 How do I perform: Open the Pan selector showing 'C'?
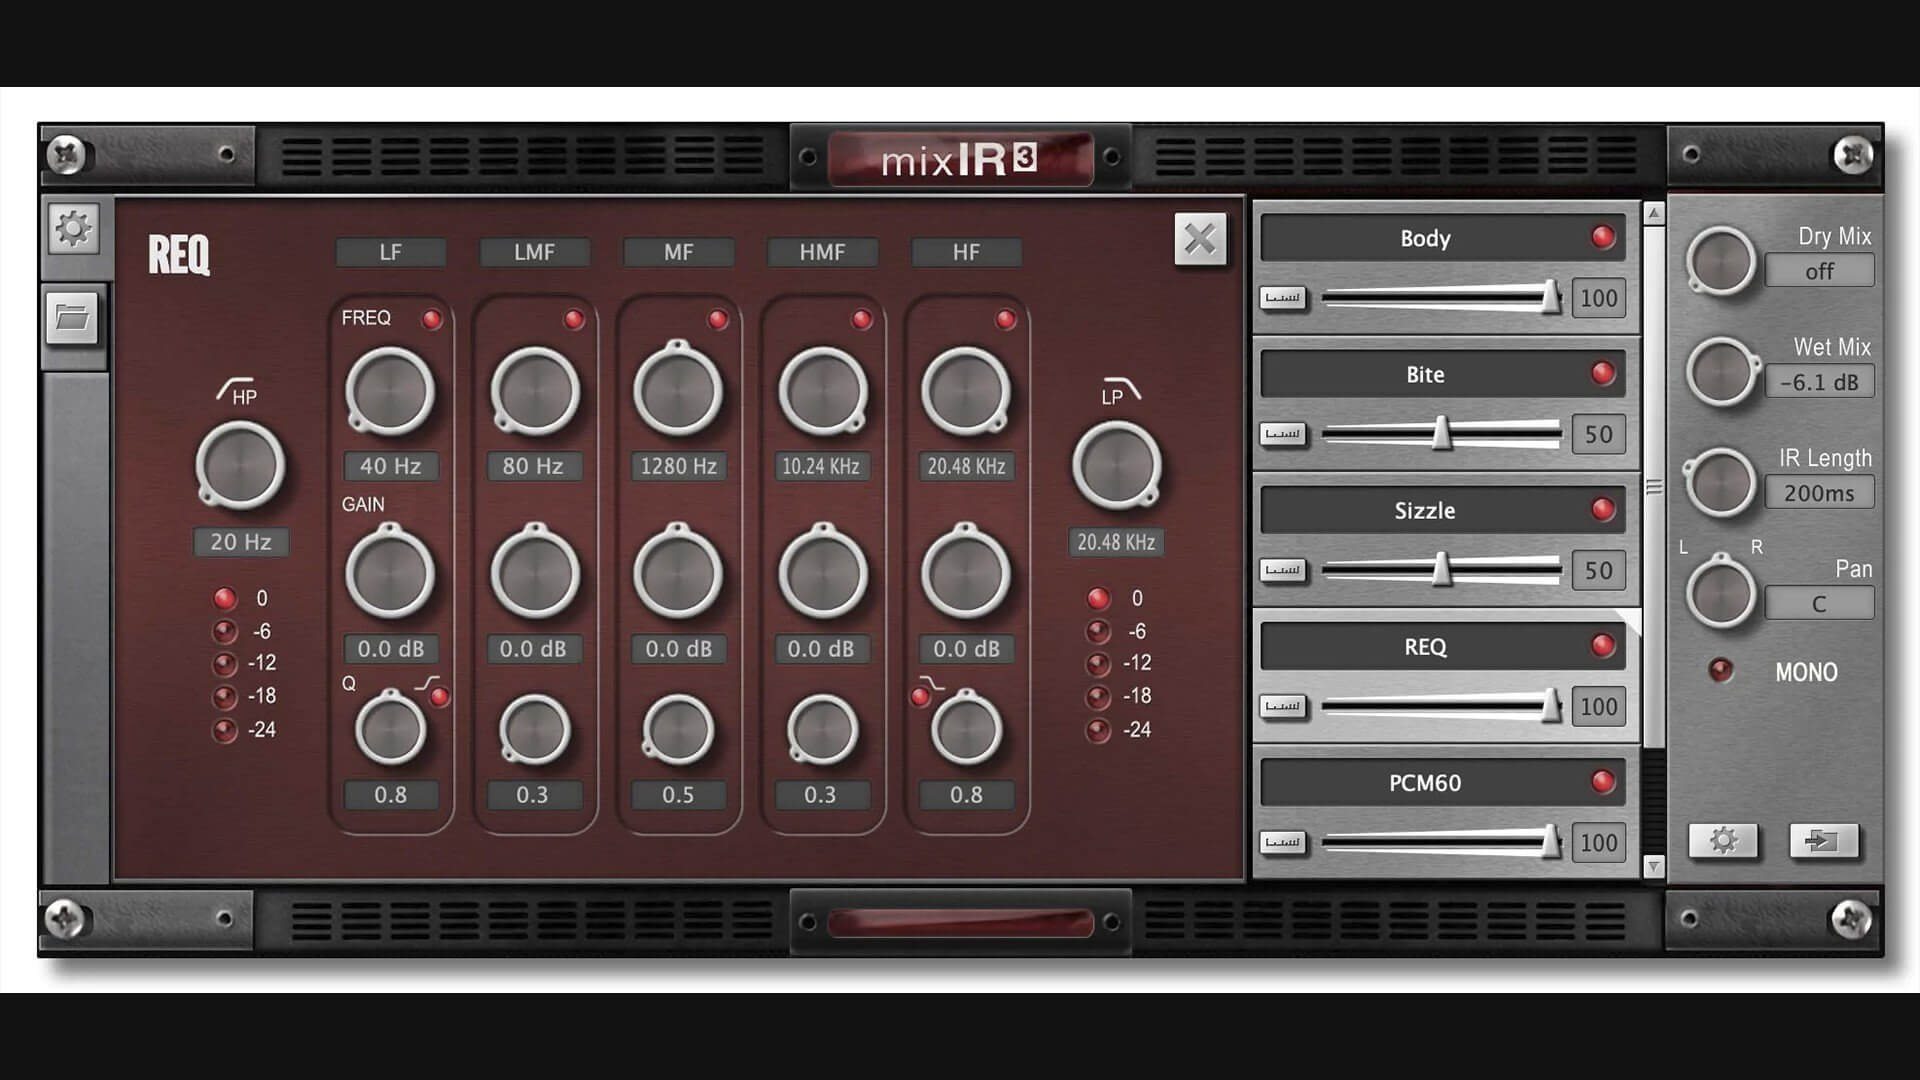point(1819,602)
